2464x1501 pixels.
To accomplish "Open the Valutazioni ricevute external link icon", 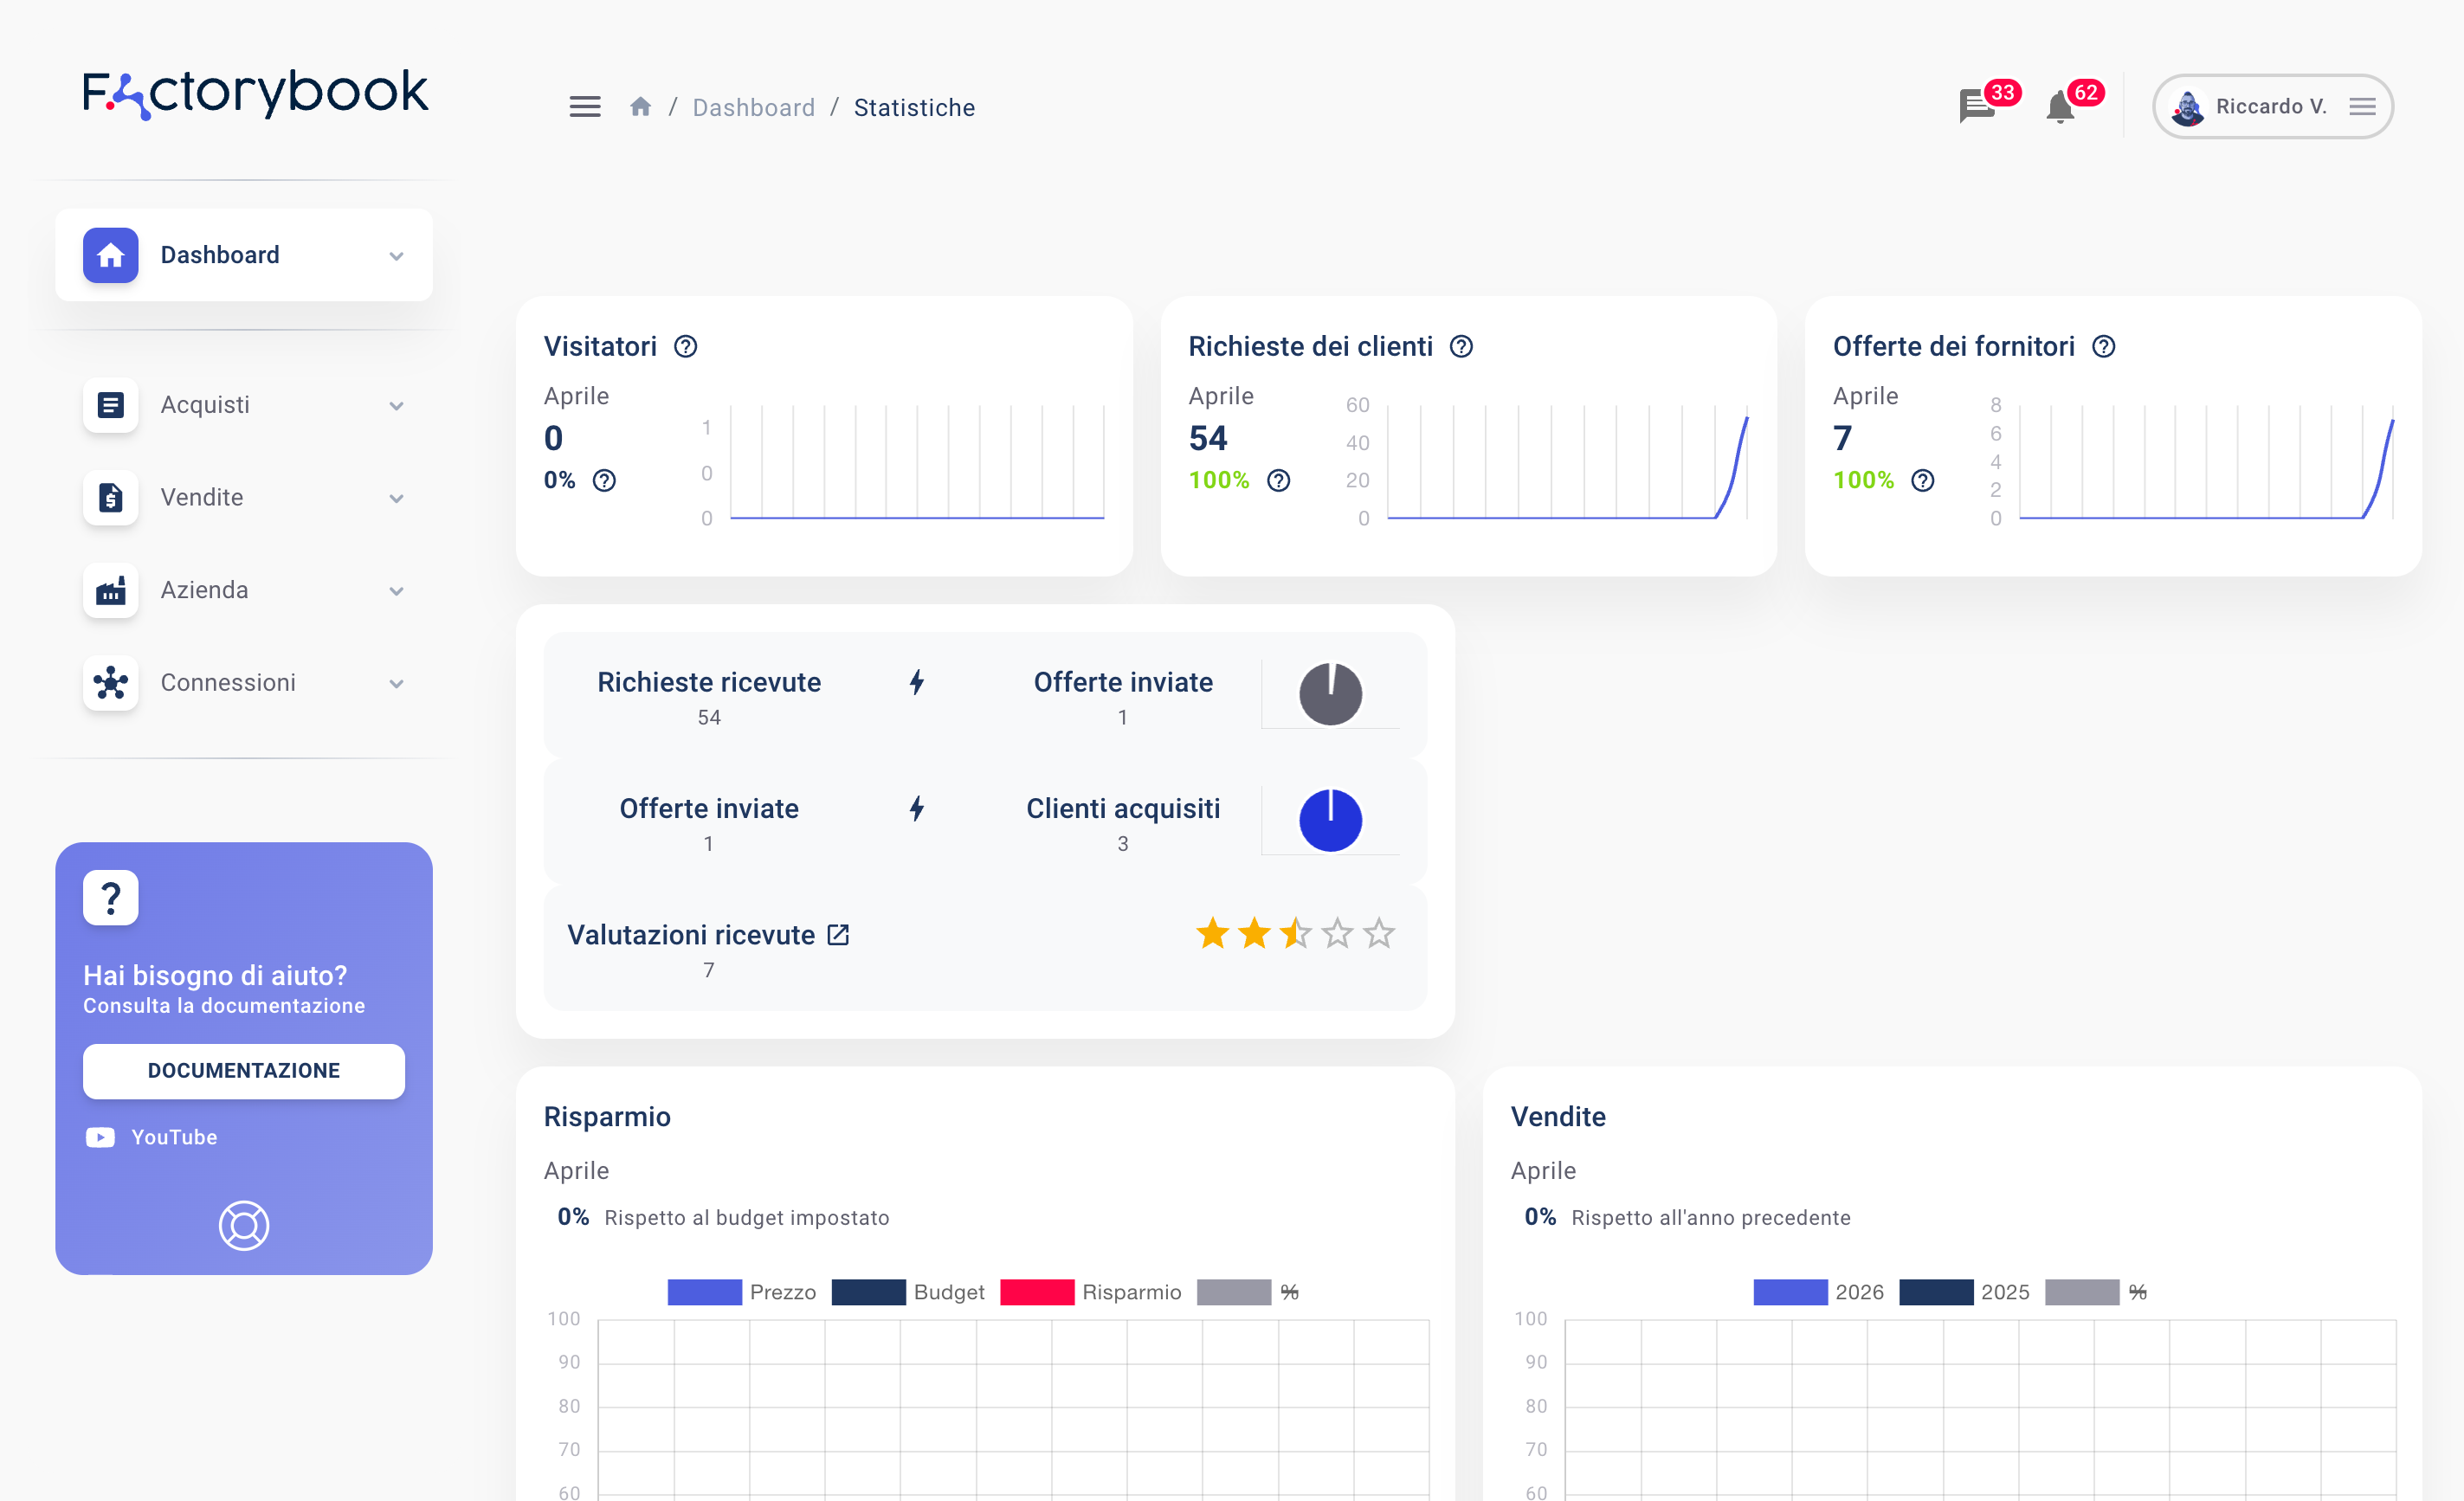I will pyautogui.click(x=838, y=935).
